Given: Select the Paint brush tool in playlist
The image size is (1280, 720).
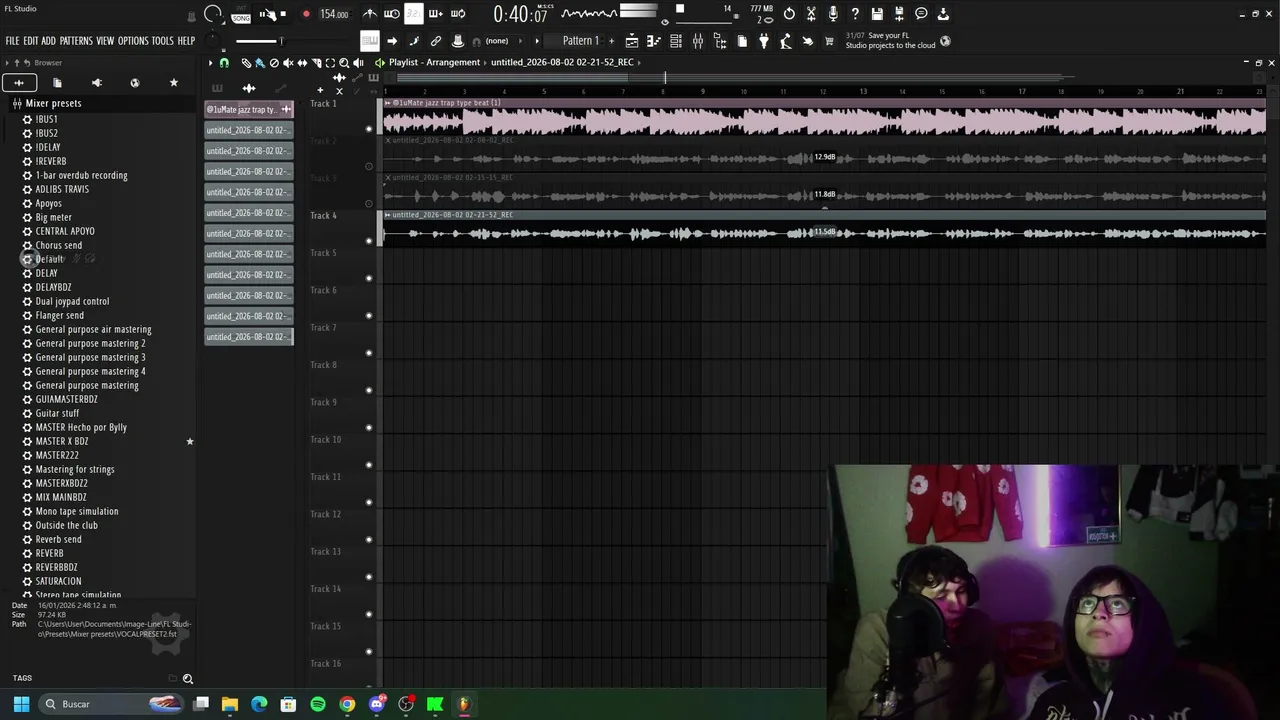Looking at the screenshot, I should (x=260, y=63).
